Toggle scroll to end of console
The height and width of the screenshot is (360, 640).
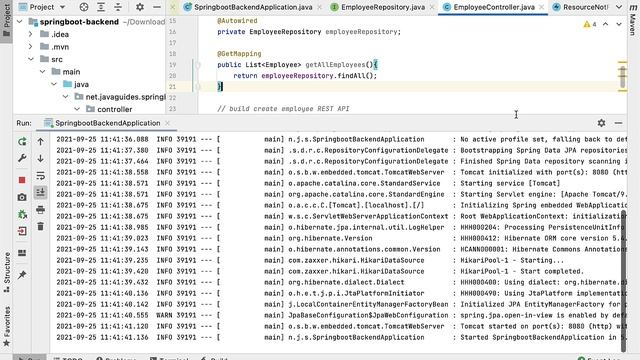pyautogui.click(x=40, y=193)
